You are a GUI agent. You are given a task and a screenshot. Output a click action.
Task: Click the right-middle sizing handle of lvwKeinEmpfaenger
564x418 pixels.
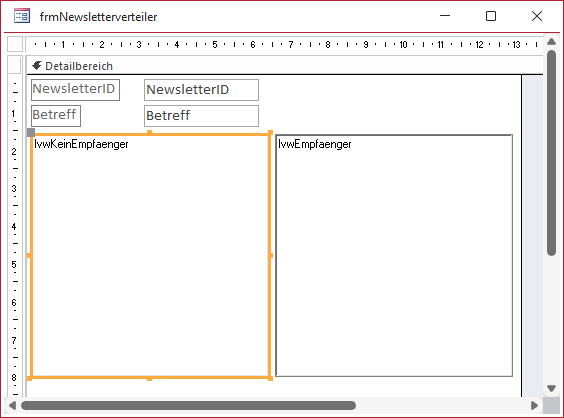pos(271,255)
